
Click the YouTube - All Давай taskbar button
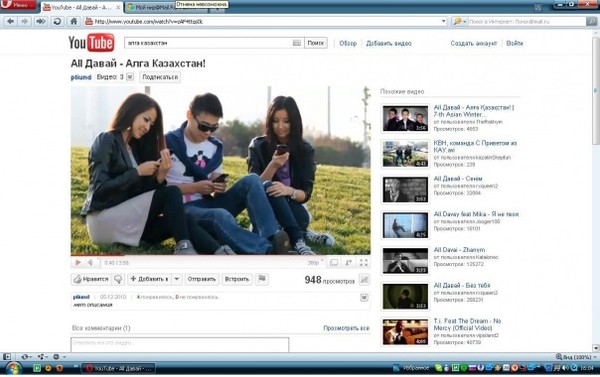tap(119, 369)
